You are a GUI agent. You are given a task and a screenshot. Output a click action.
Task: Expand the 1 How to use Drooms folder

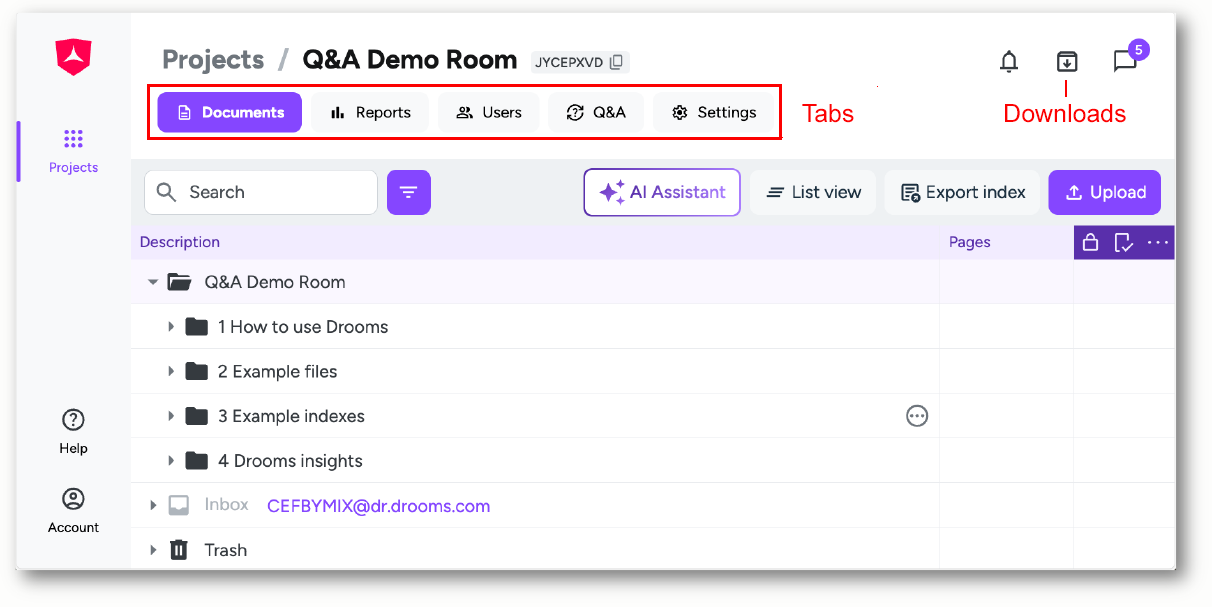171,327
